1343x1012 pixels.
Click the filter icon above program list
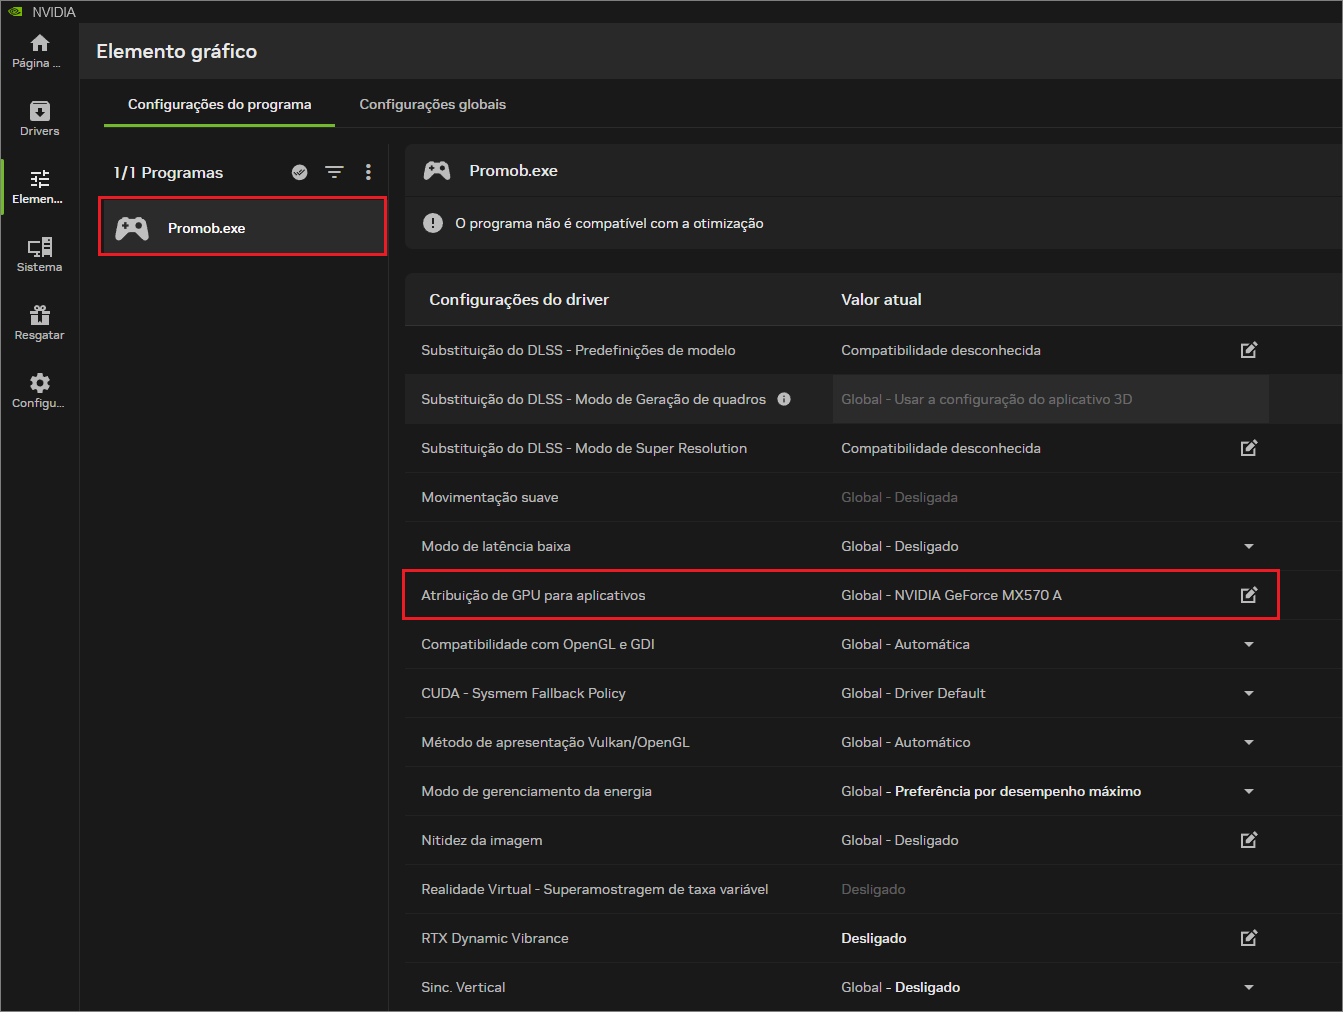click(x=334, y=172)
